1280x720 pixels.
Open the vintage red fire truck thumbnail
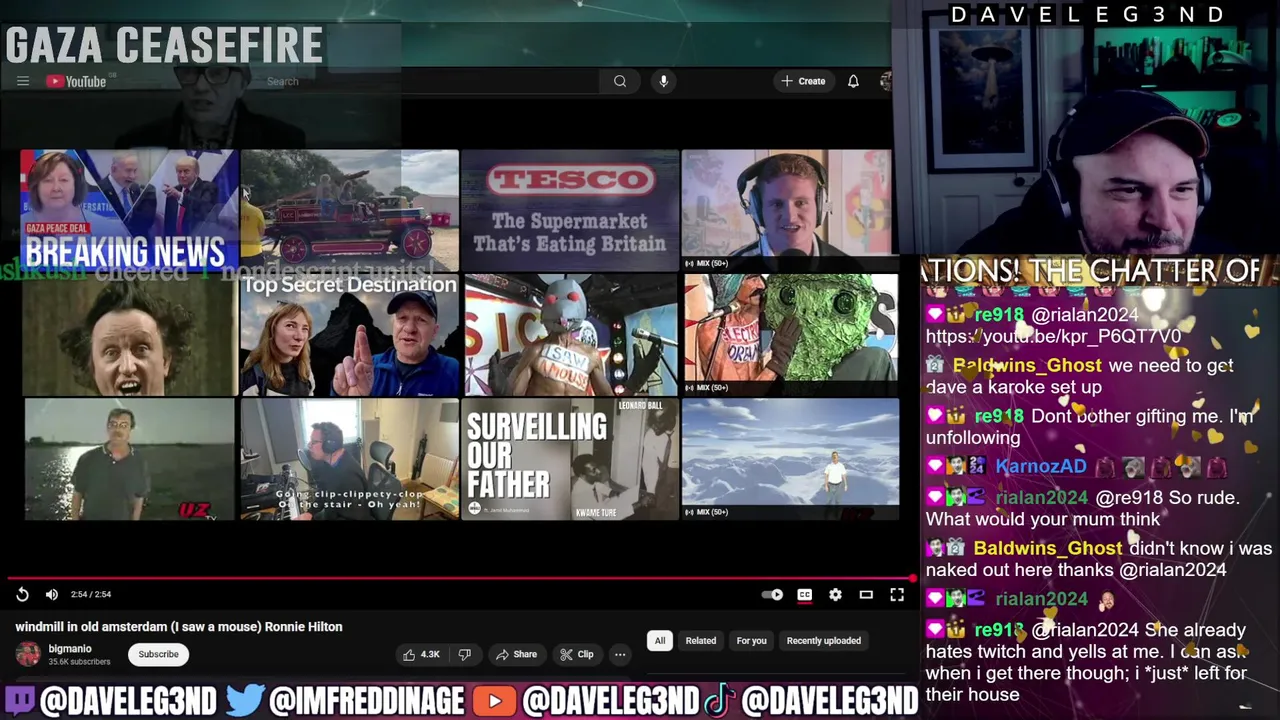pyautogui.click(x=349, y=210)
